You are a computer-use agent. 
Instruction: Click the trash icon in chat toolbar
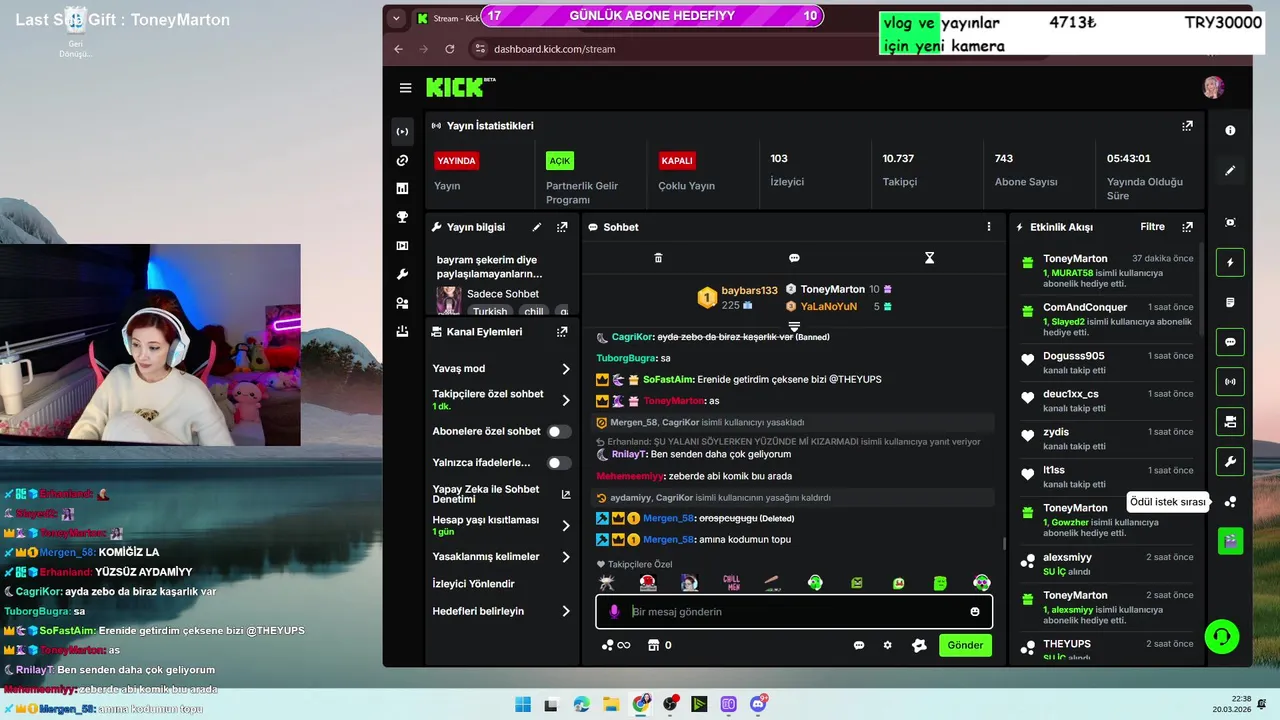pyautogui.click(x=658, y=258)
